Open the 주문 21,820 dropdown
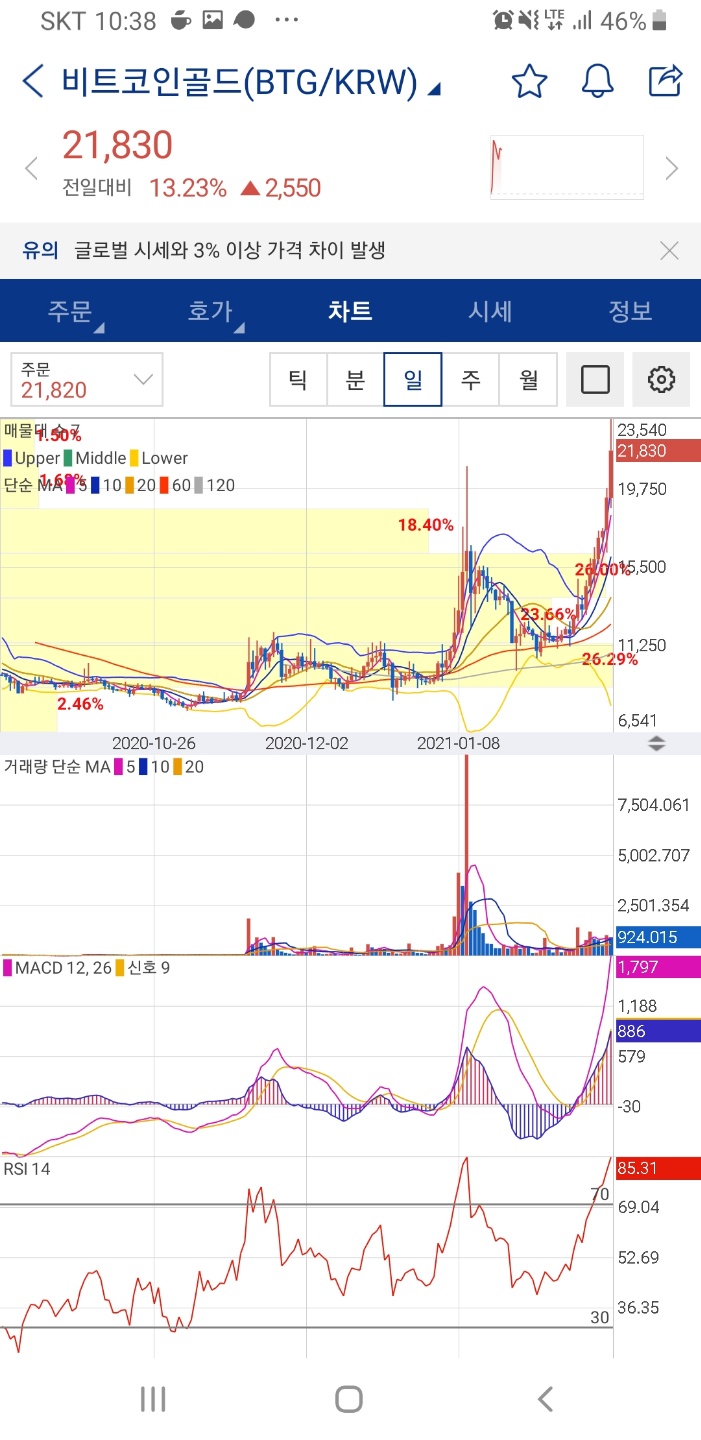Screen dimensions: 701x1440 [86, 380]
